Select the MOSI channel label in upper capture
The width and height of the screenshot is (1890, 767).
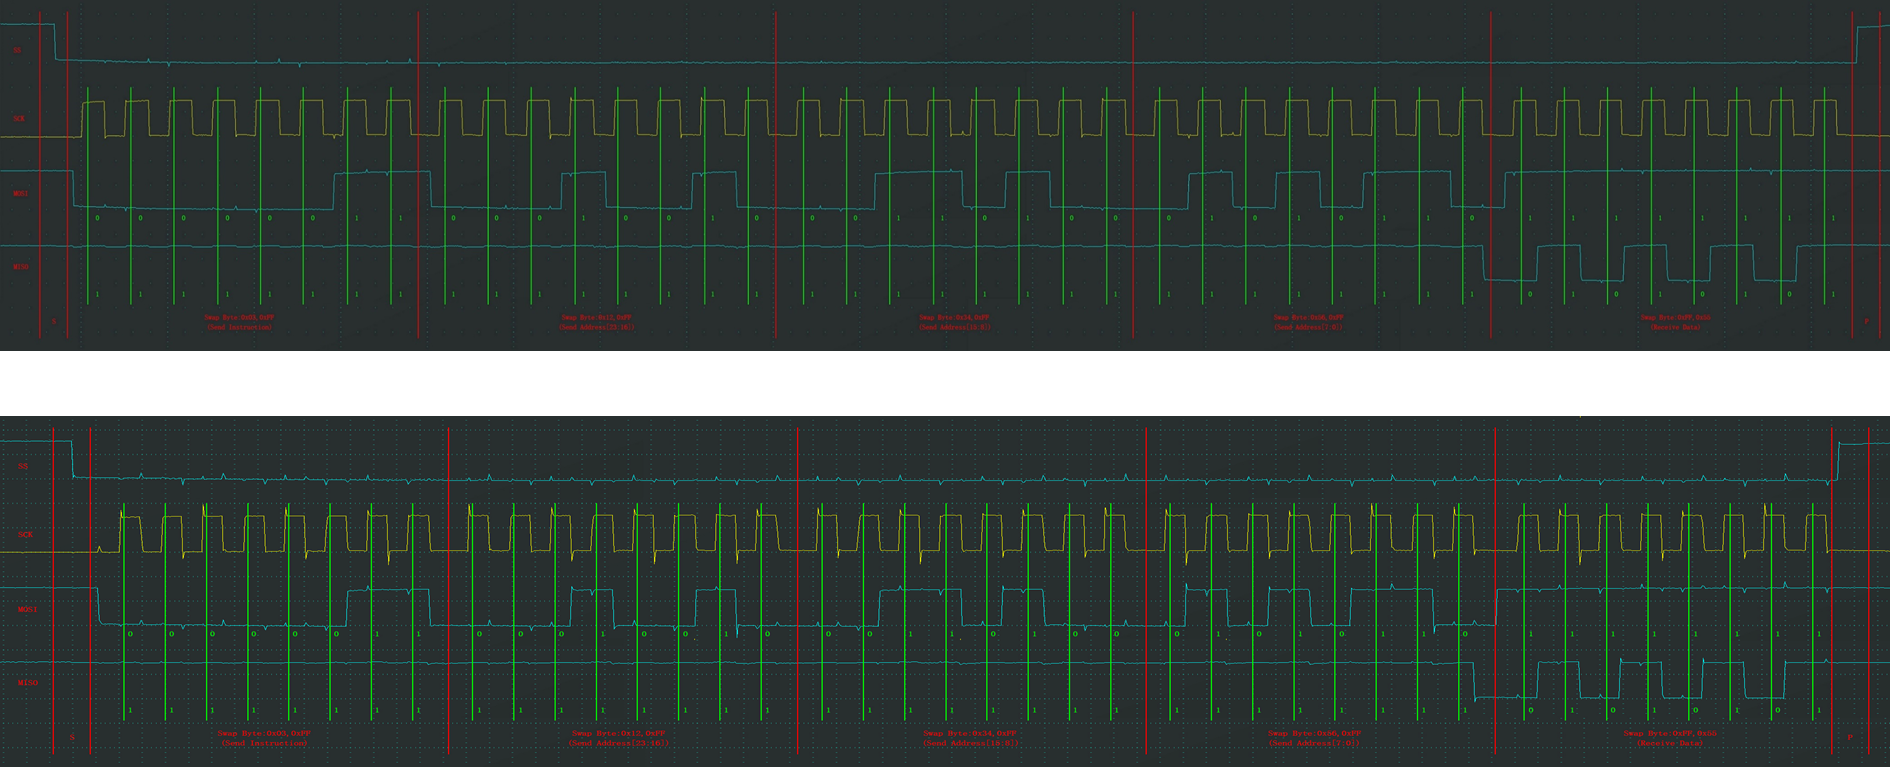20,193
